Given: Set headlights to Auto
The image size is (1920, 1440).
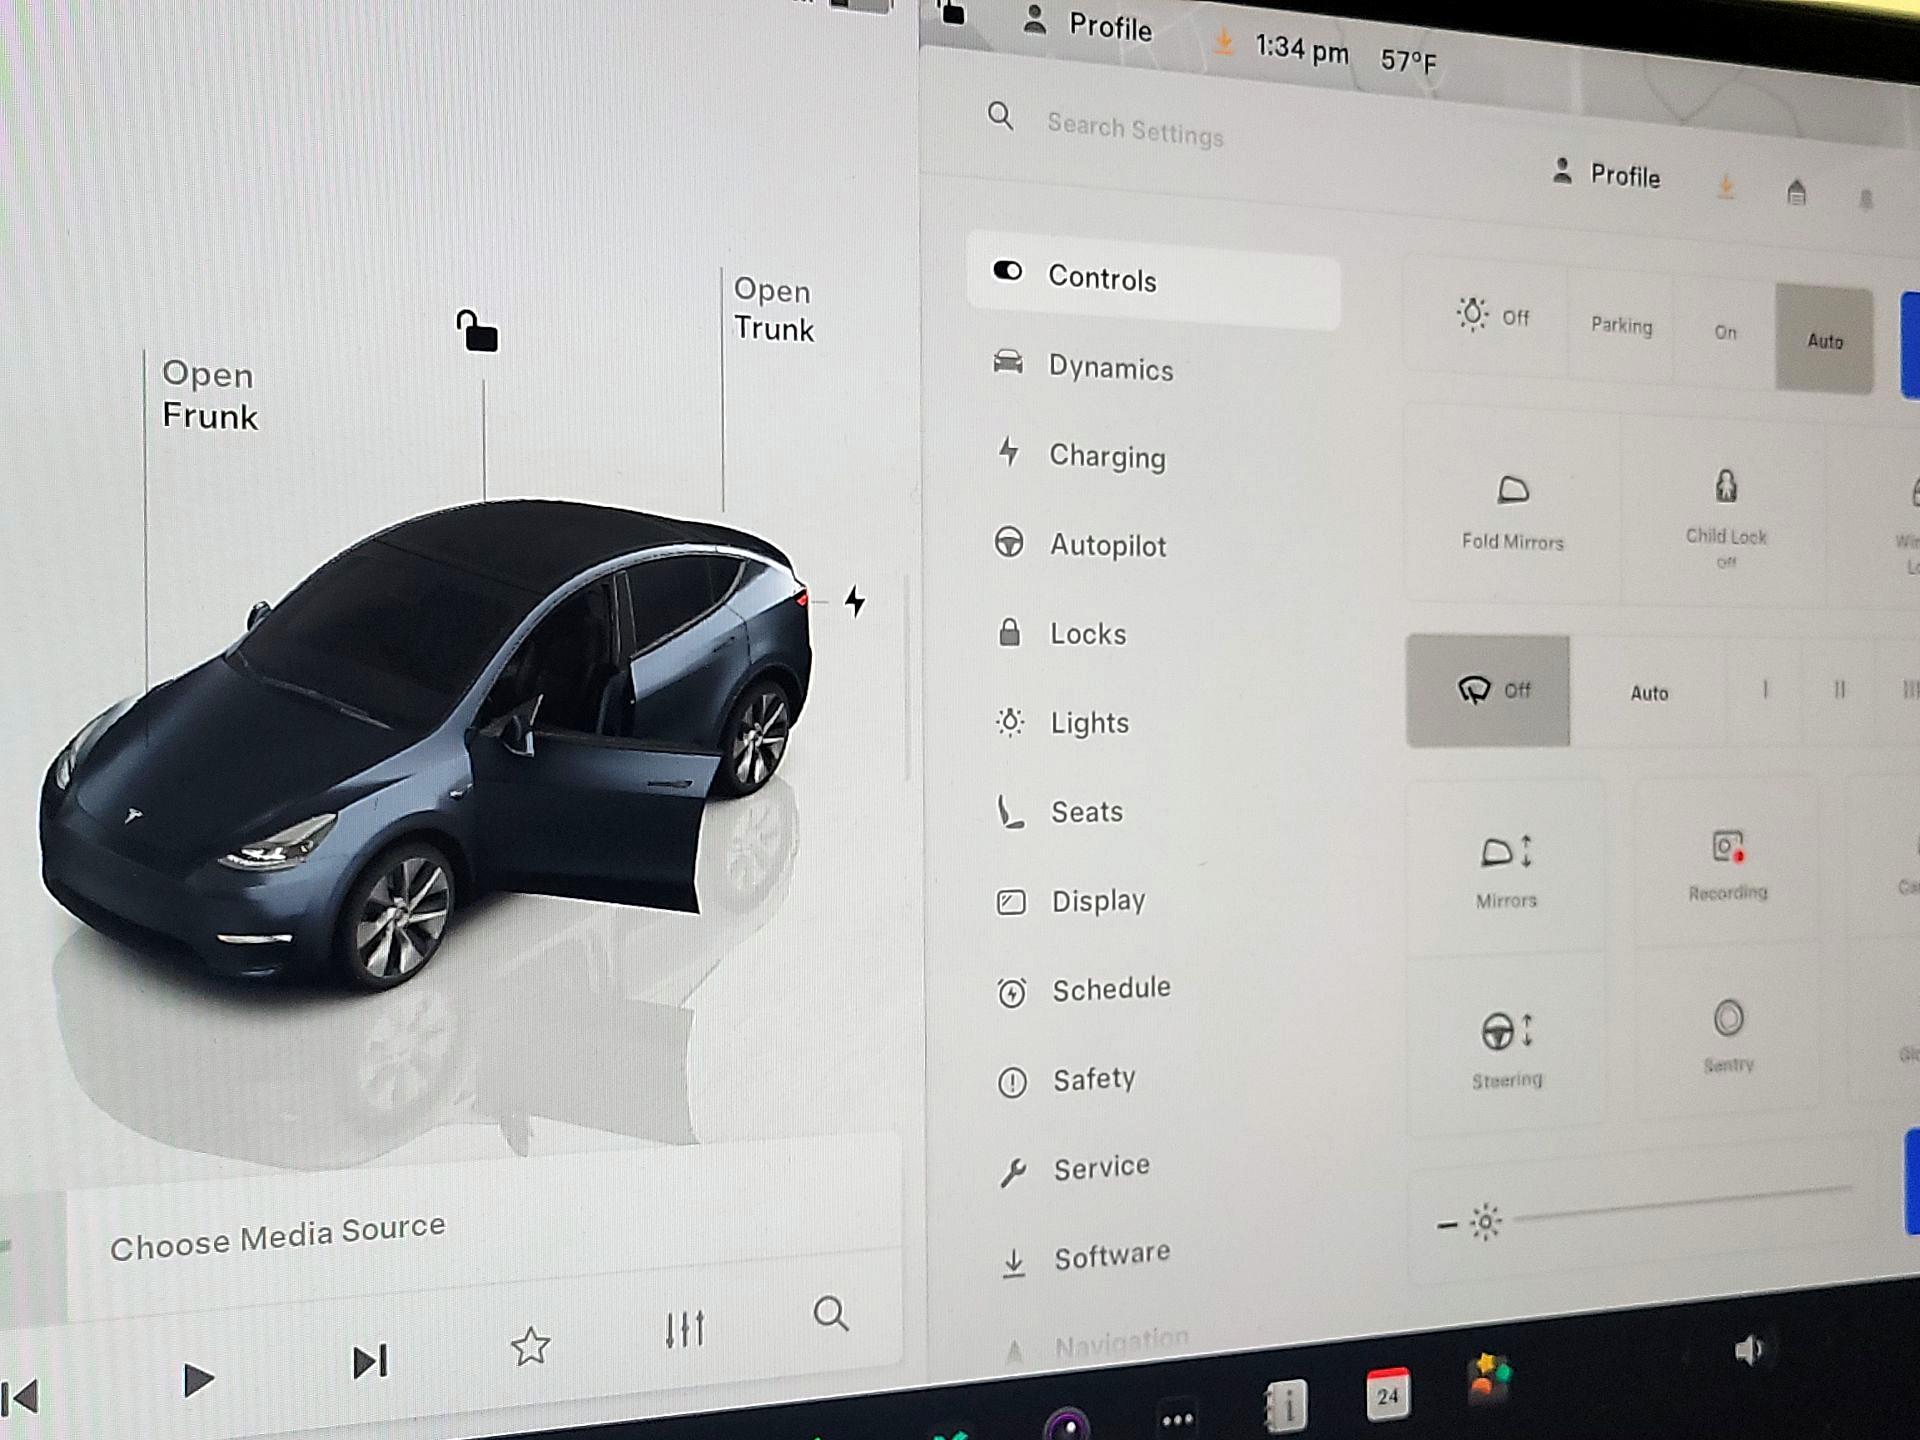Looking at the screenshot, I should 1825,341.
